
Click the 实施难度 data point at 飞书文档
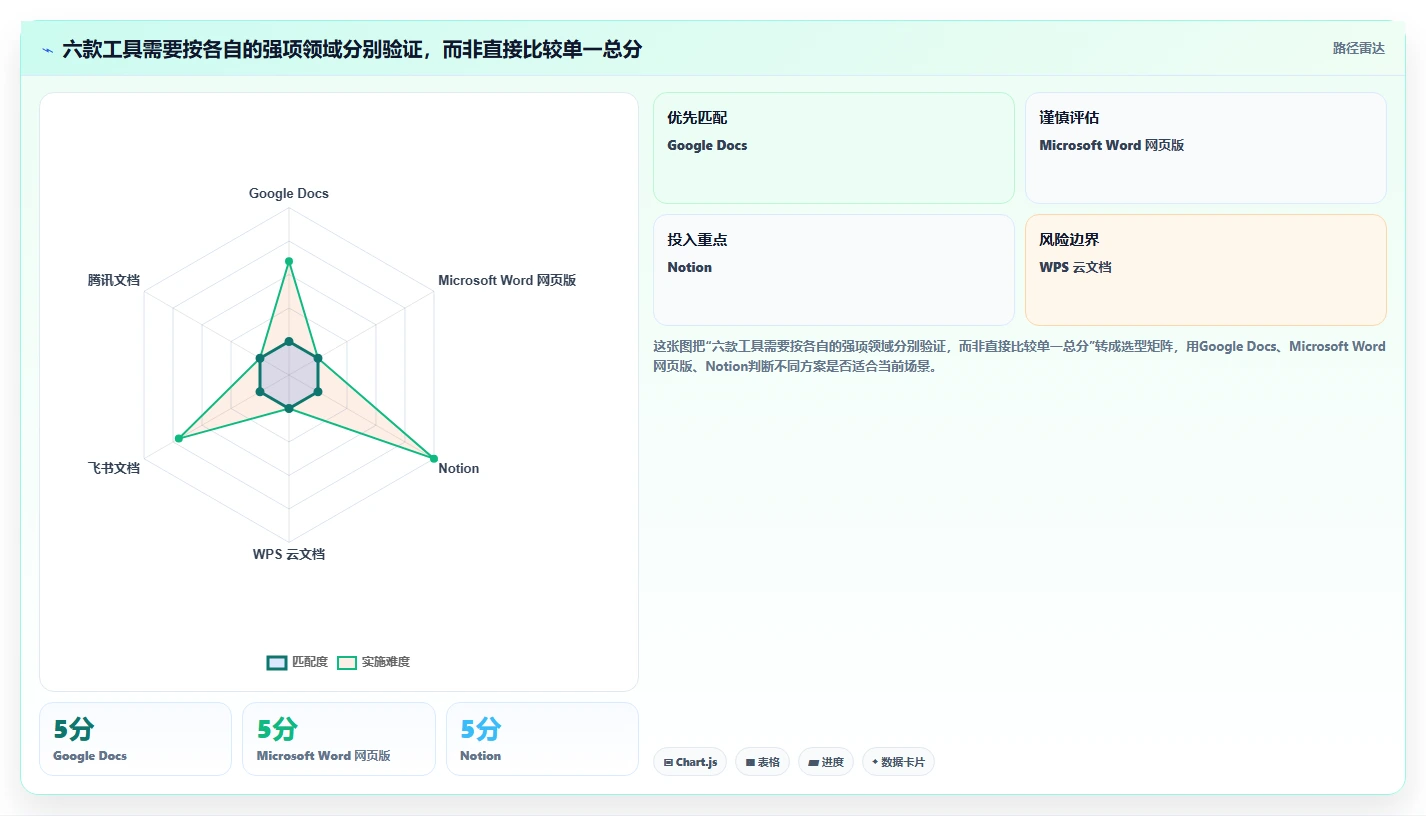[x=178, y=438]
